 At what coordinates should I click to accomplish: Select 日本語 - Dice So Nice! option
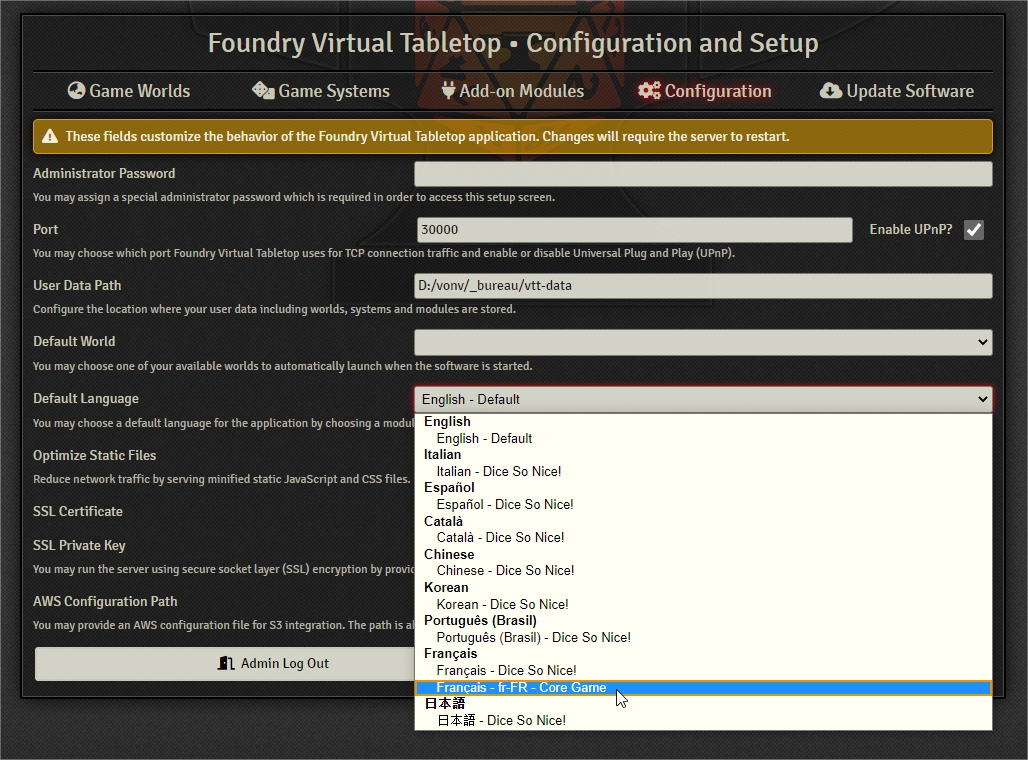tap(703, 720)
